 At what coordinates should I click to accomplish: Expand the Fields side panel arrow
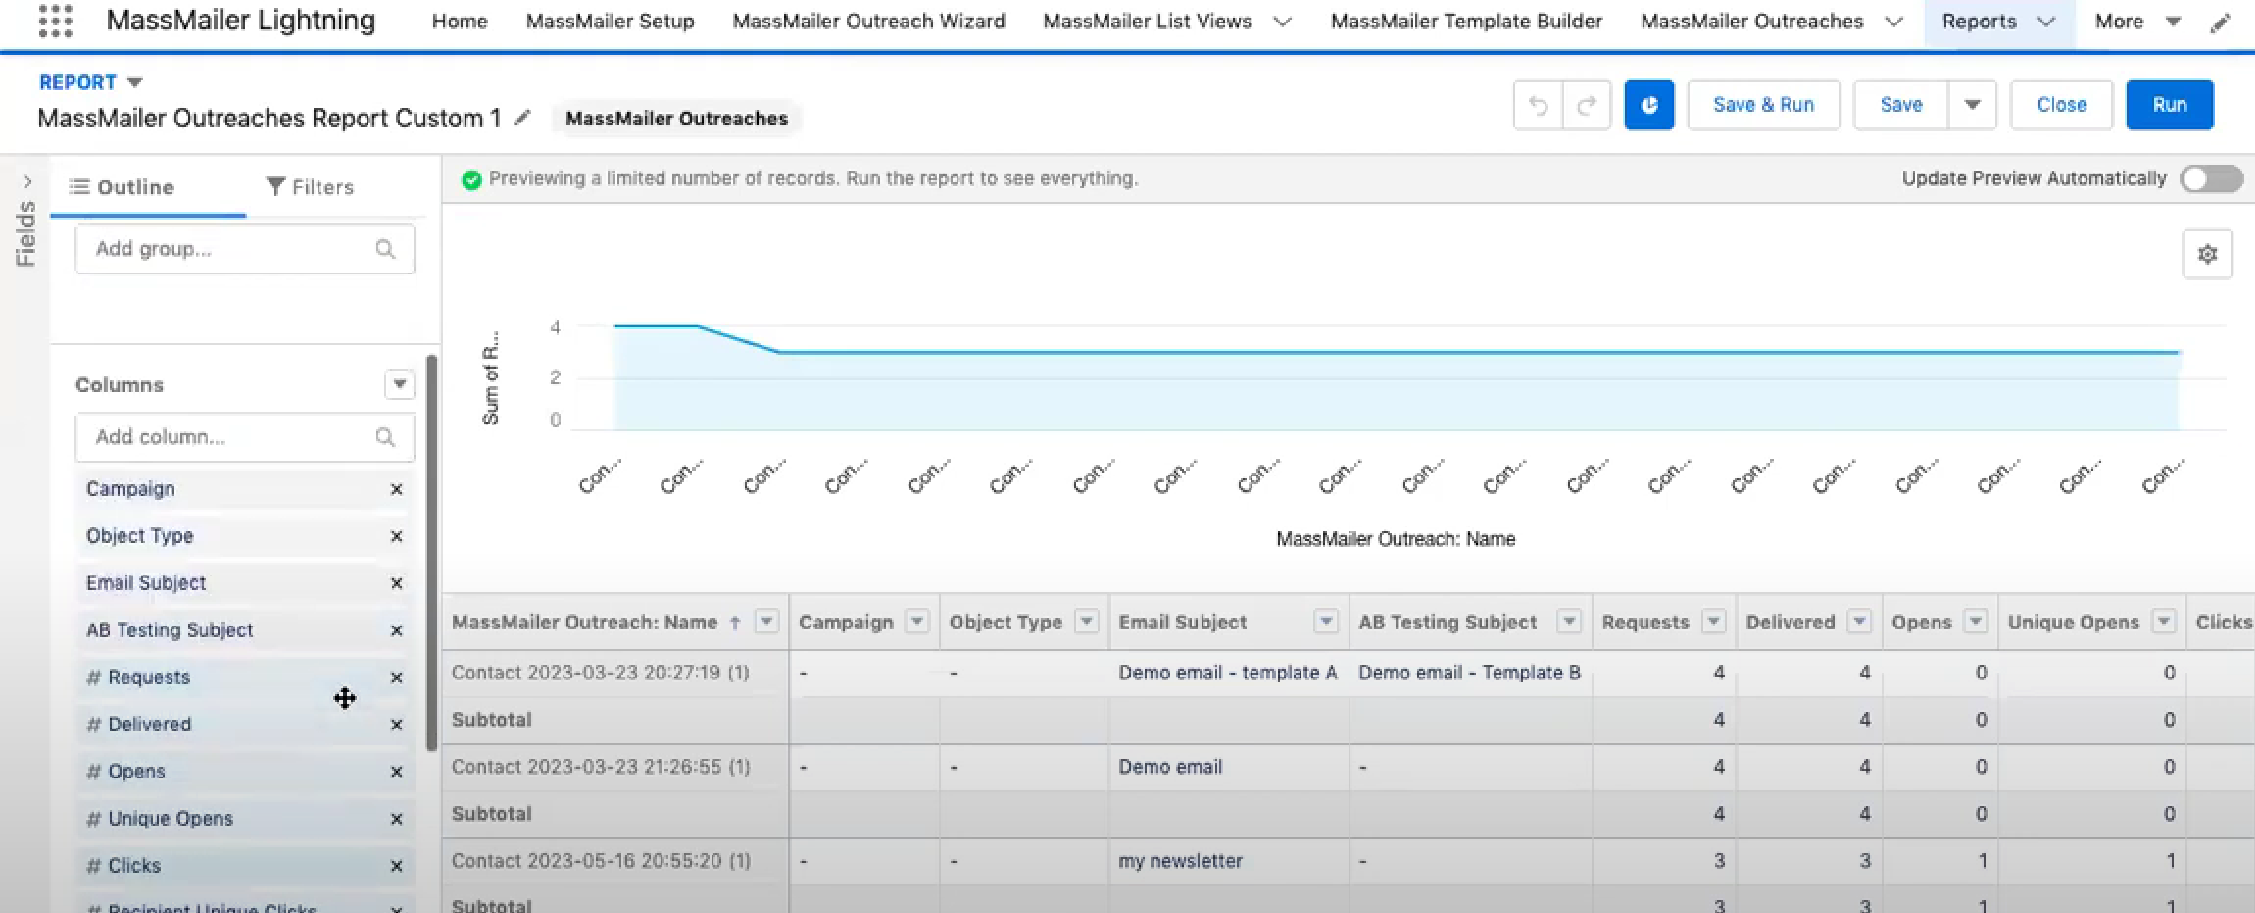click(x=27, y=181)
